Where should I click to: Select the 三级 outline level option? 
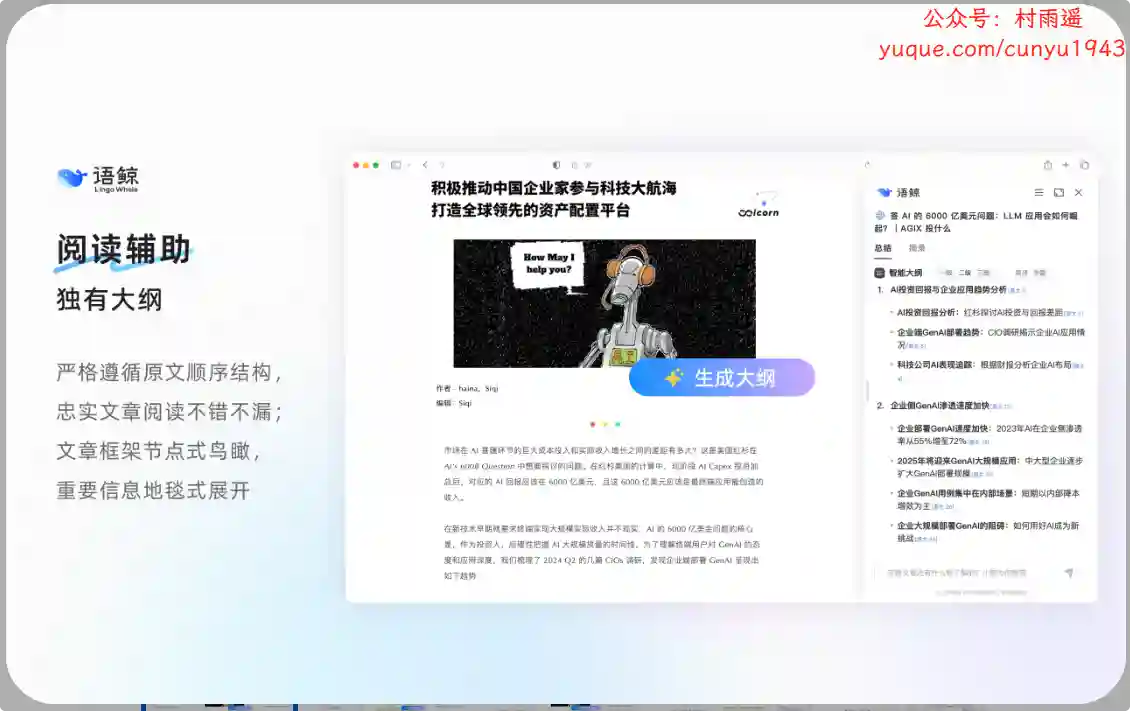click(x=983, y=273)
